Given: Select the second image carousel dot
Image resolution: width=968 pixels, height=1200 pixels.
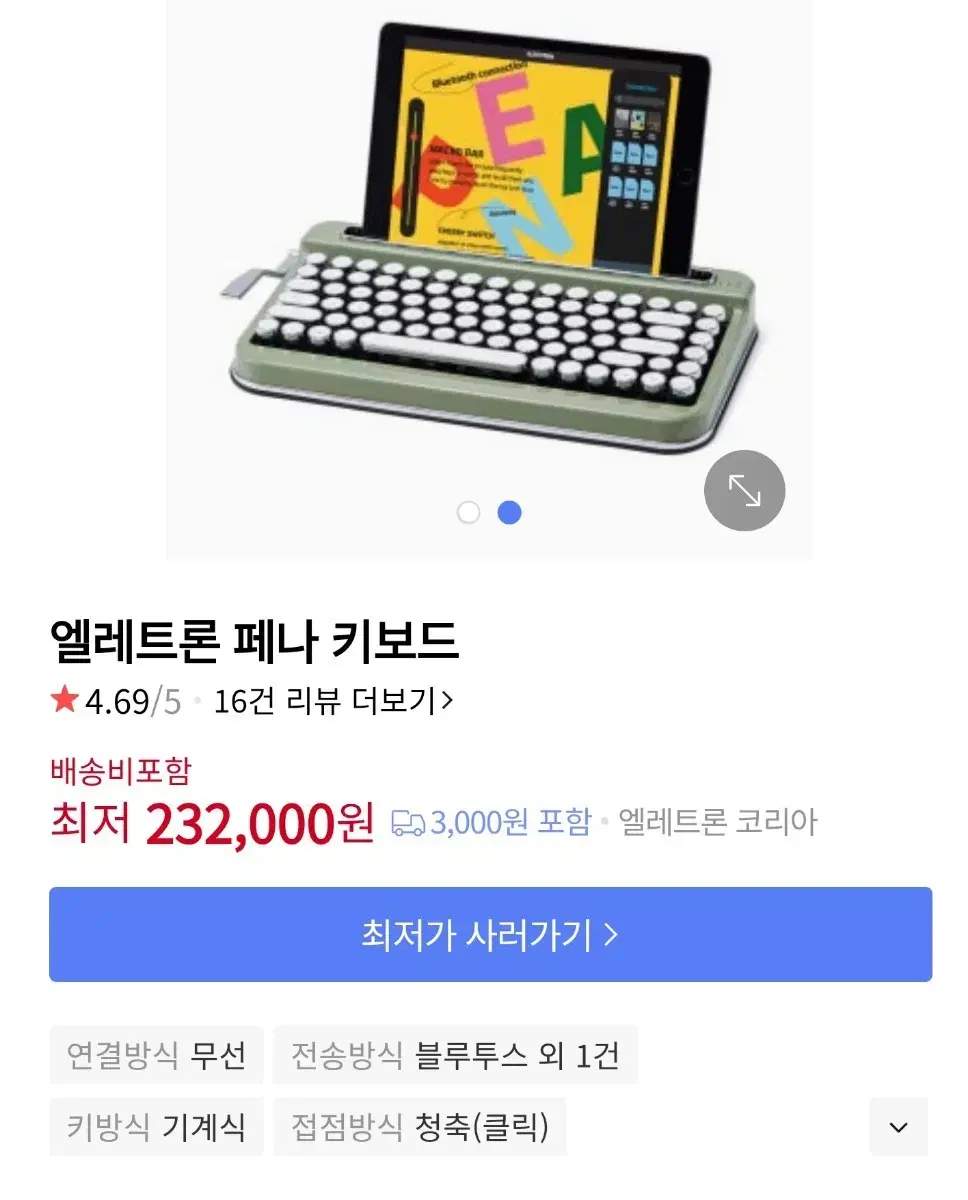Looking at the screenshot, I should click(x=509, y=513).
